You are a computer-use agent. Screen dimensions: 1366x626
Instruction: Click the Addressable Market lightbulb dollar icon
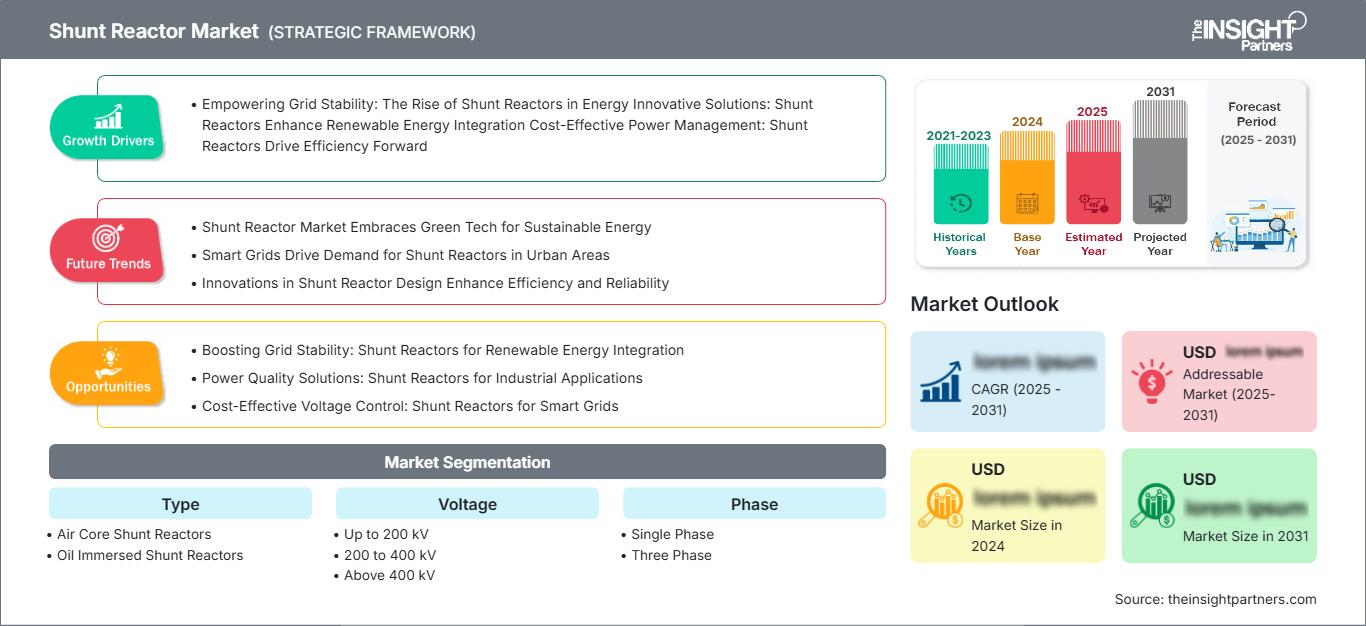point(1151,380)
